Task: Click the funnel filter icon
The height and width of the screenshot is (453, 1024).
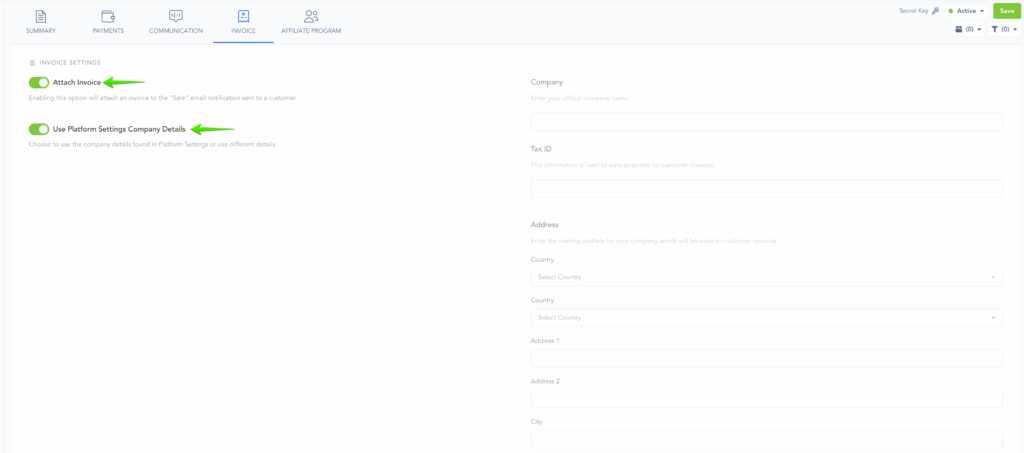Action: 995,30
